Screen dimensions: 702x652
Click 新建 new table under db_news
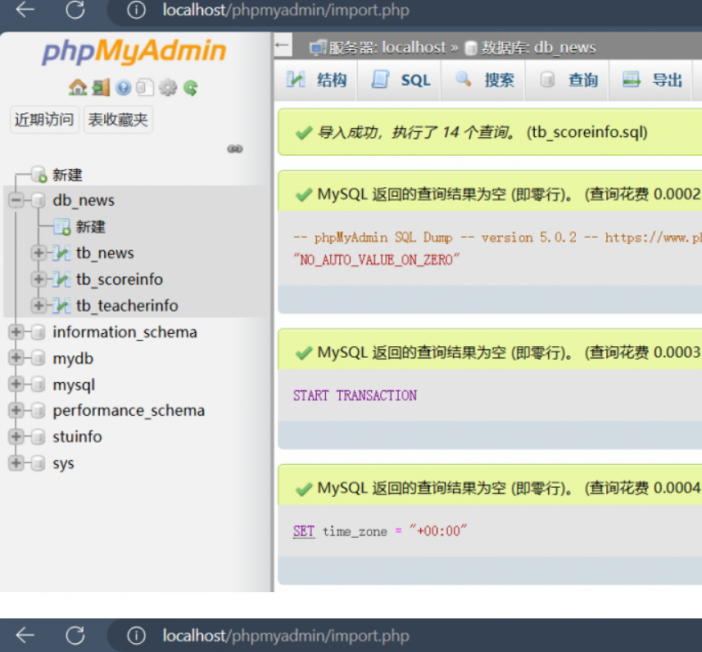[x=91, y=227]
